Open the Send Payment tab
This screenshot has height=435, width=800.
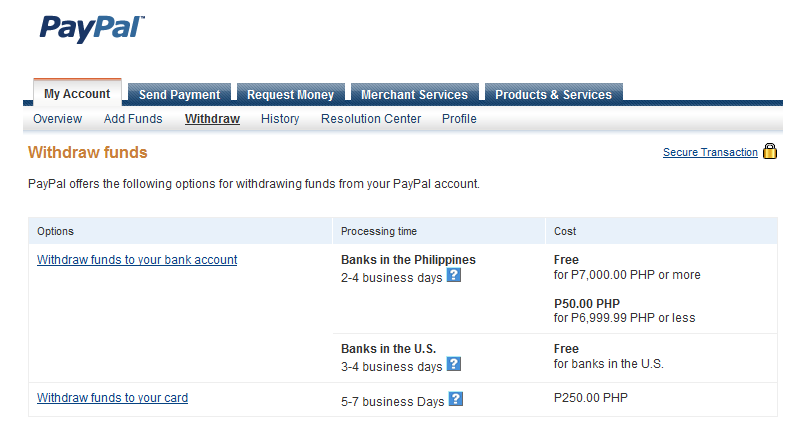[x=179, y=95]
